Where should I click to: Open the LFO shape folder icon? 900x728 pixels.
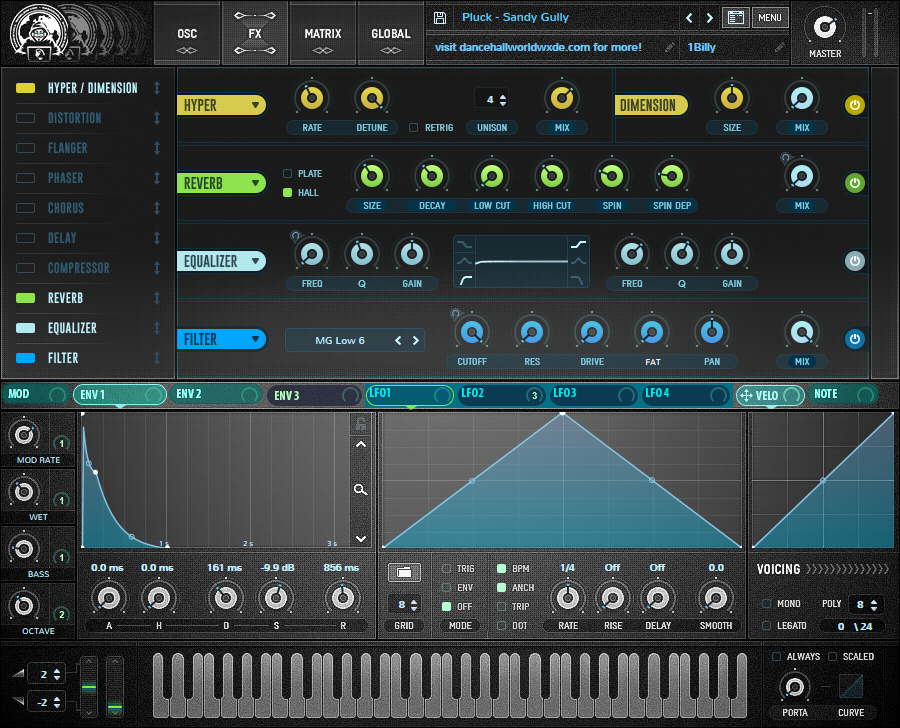point(403,572)
